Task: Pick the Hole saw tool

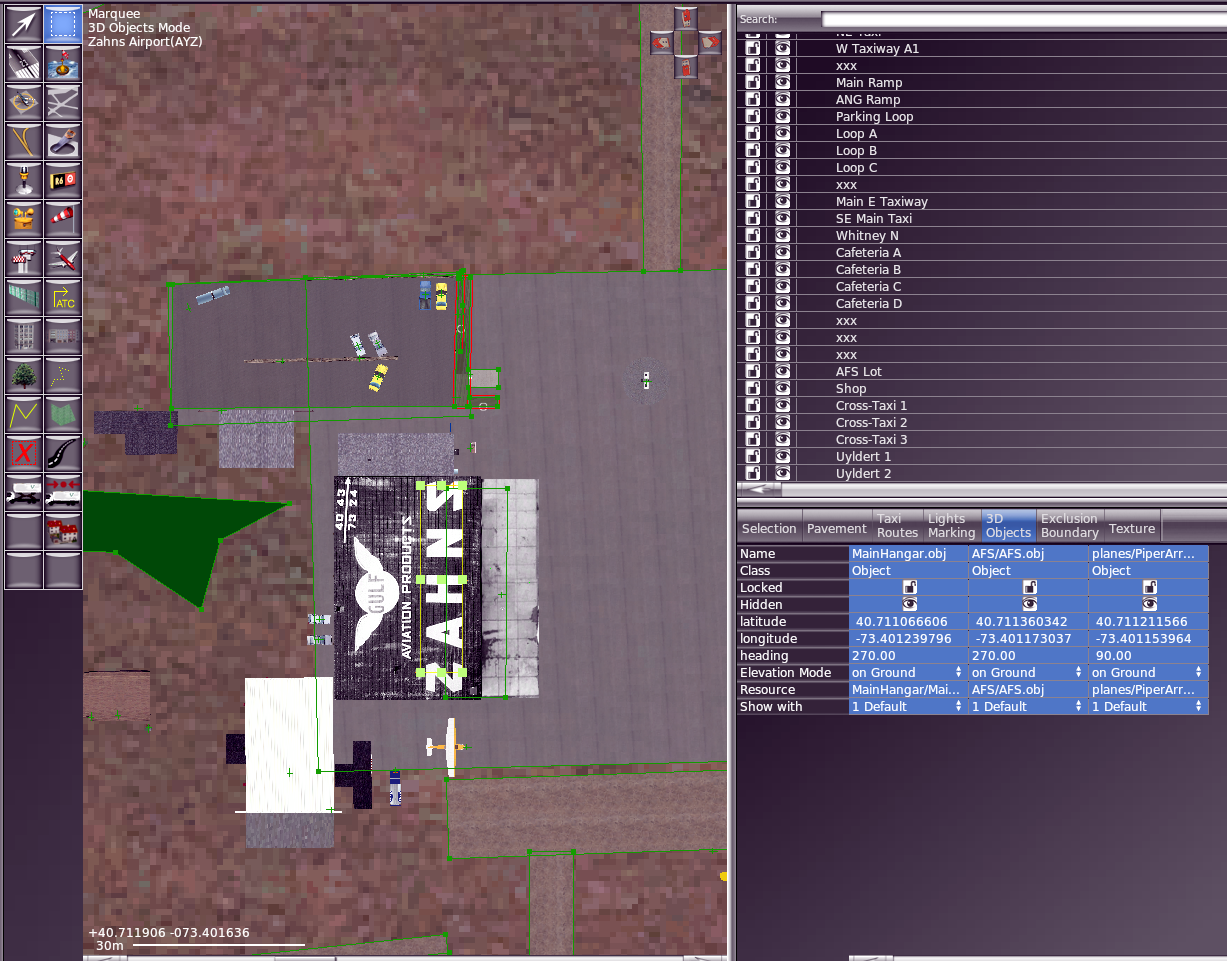Action: (x=63, y=141)
